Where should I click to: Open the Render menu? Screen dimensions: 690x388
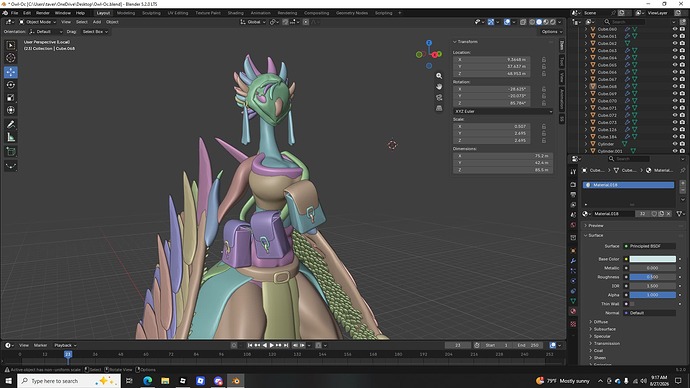[x=43, y=13]
